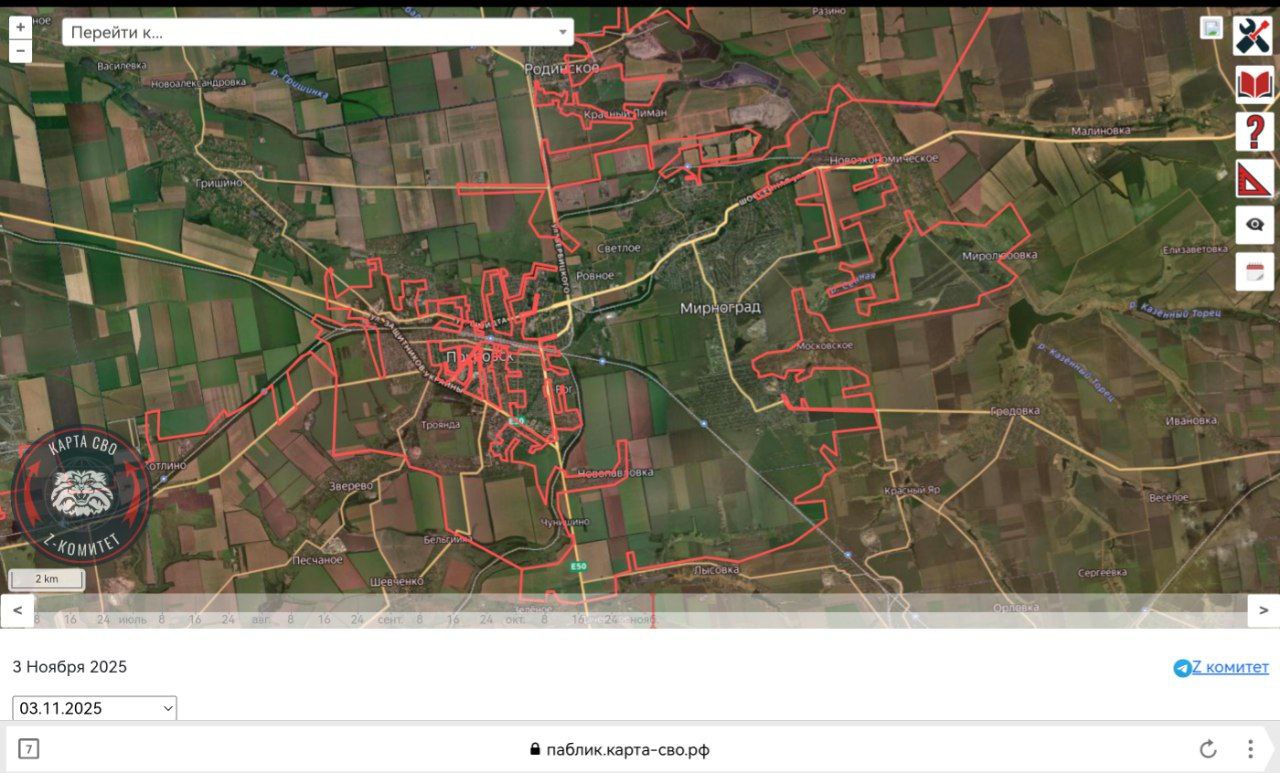The height and width of the screenshot is (773, 1280).
Task: Tap the address bar паблик.карта-сво.рф
Action: [x=620, y=749]
